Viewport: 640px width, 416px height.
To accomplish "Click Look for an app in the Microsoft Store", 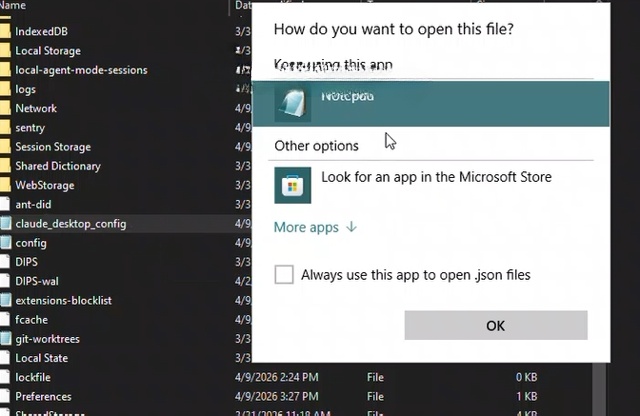I will pos(436,177).
